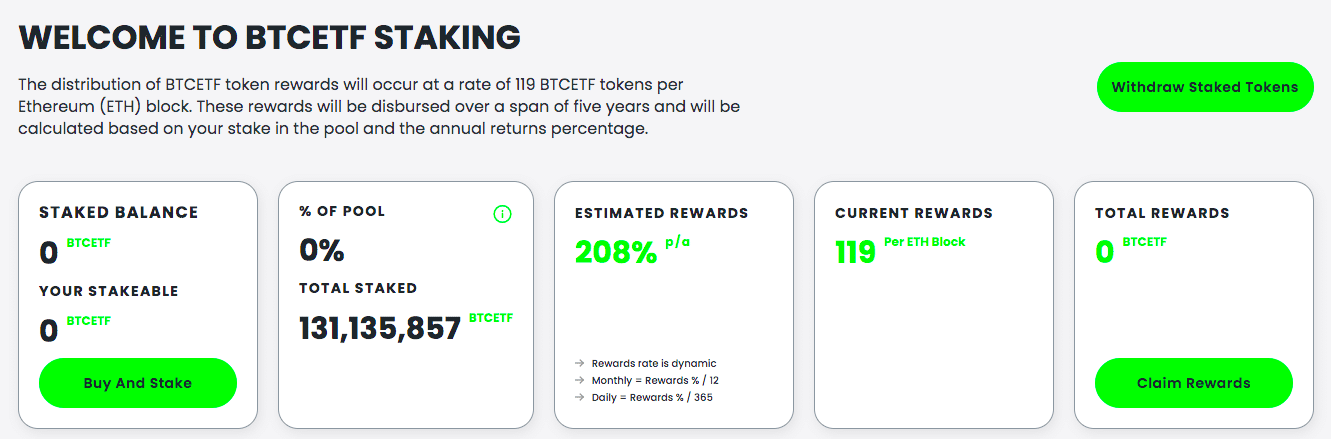Click the Total Rewards zero value
The image size is (1331, 439).
point(1104,252)
